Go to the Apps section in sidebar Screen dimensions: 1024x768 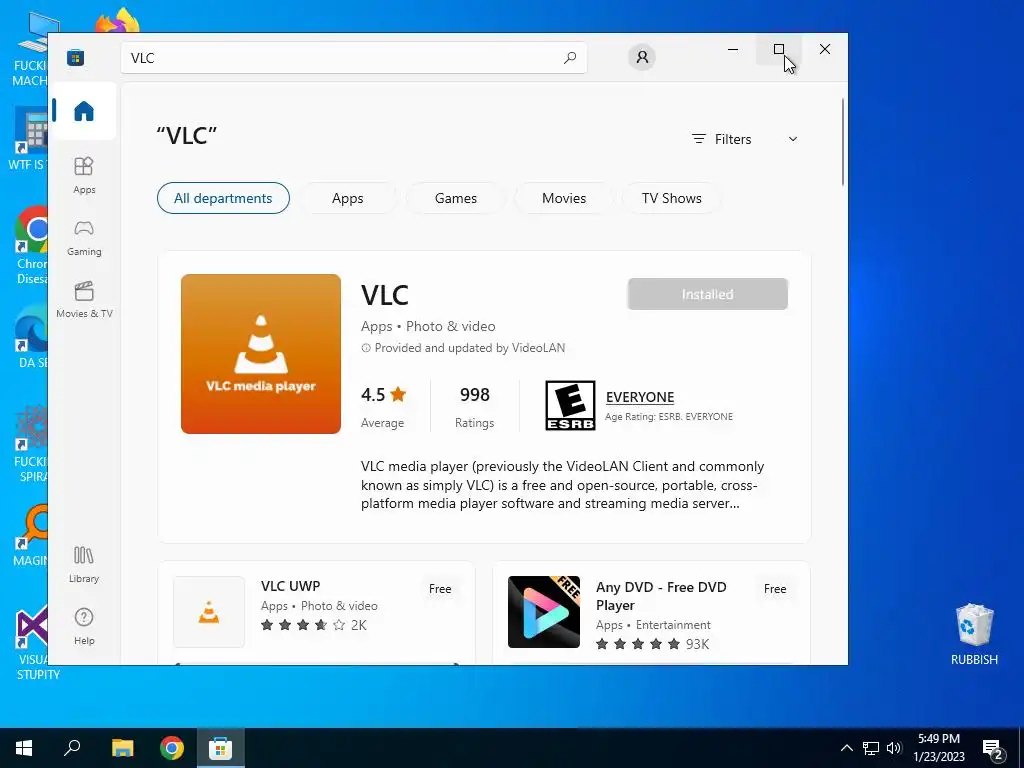pyautogui.click(x=84, y=175)
